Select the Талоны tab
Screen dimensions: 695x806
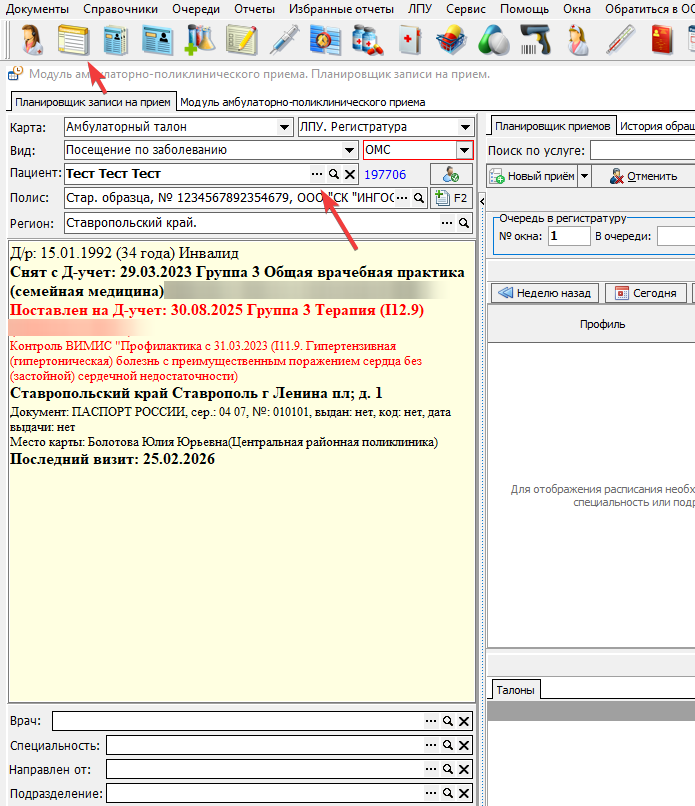pos(515,690)
